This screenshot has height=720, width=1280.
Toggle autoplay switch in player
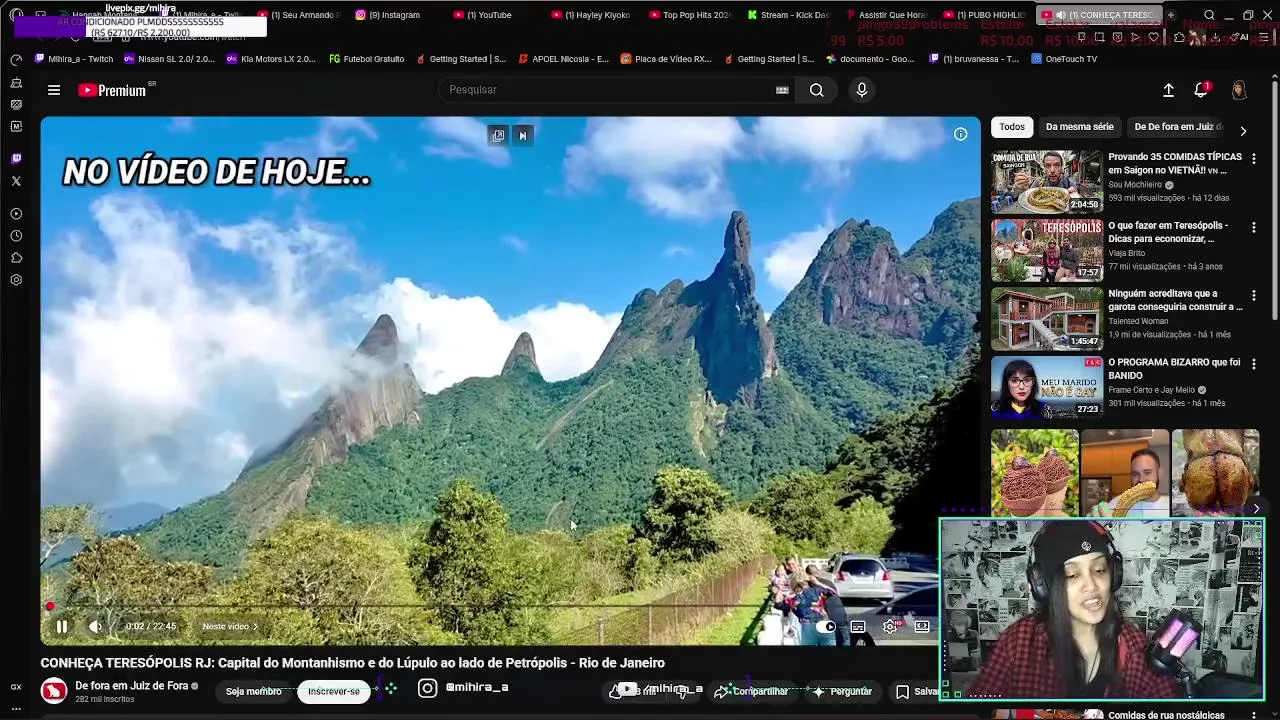click(x=826, y=626)
